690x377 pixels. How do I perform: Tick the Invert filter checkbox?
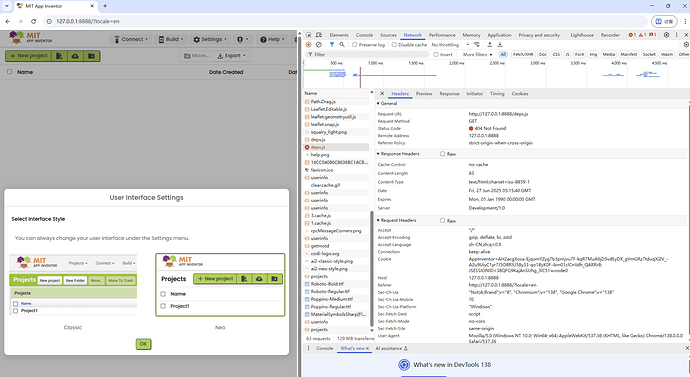[436, 55]
